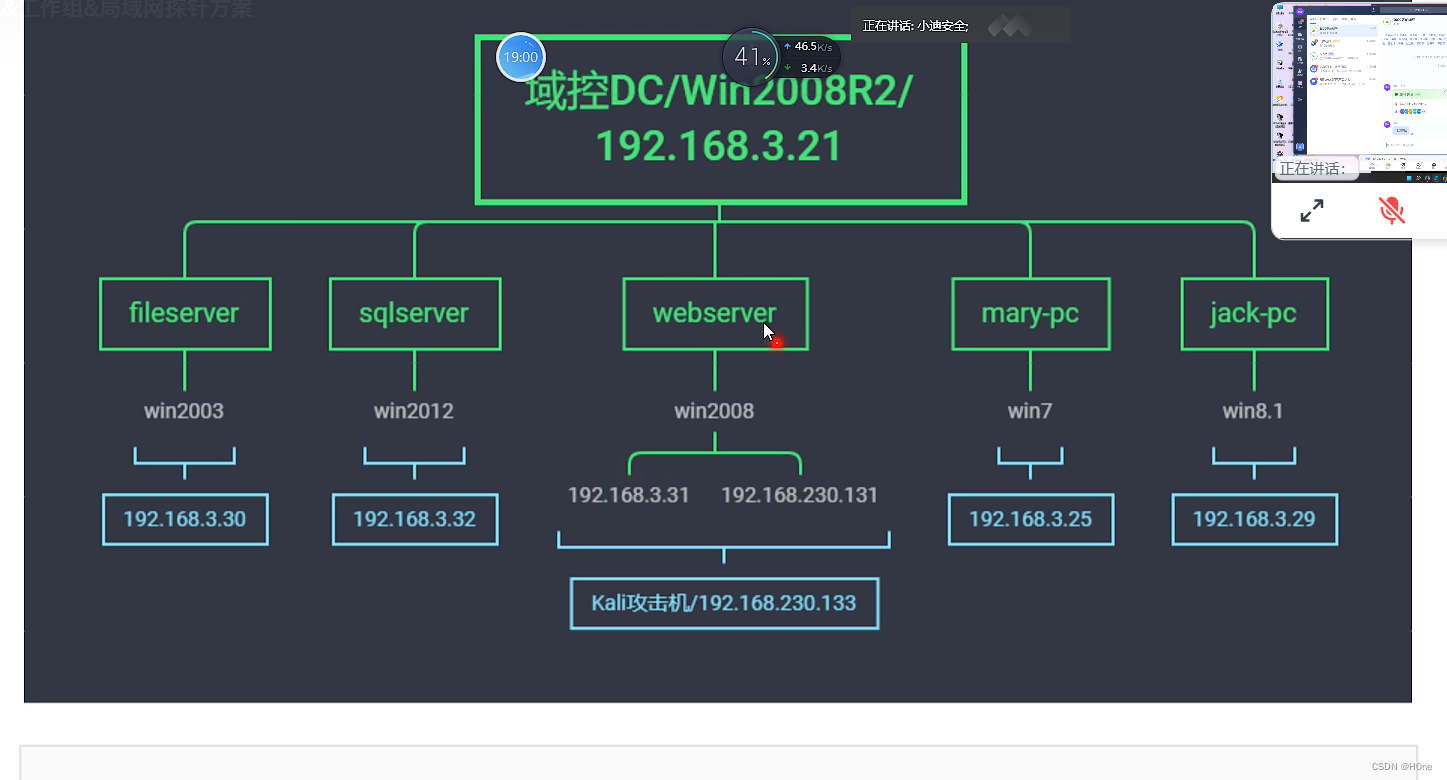The height and width of the screenshot is (780, 1447).
Task: Click the red pointer dot near webserver
Action: pos(775,343)
